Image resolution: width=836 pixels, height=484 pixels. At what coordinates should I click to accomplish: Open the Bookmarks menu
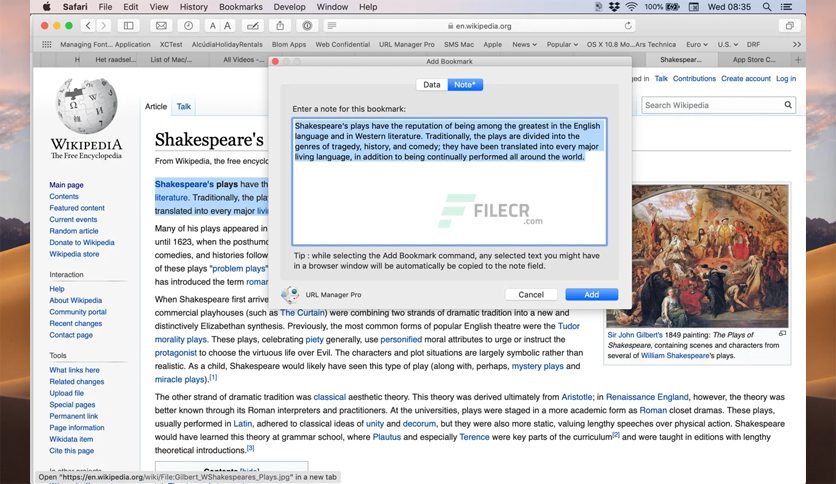pyautogui.click(x=240, y=7)
